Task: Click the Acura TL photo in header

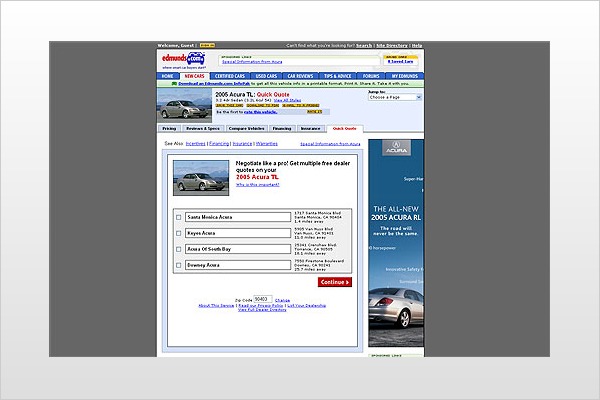Action: [x=184, y=106]
